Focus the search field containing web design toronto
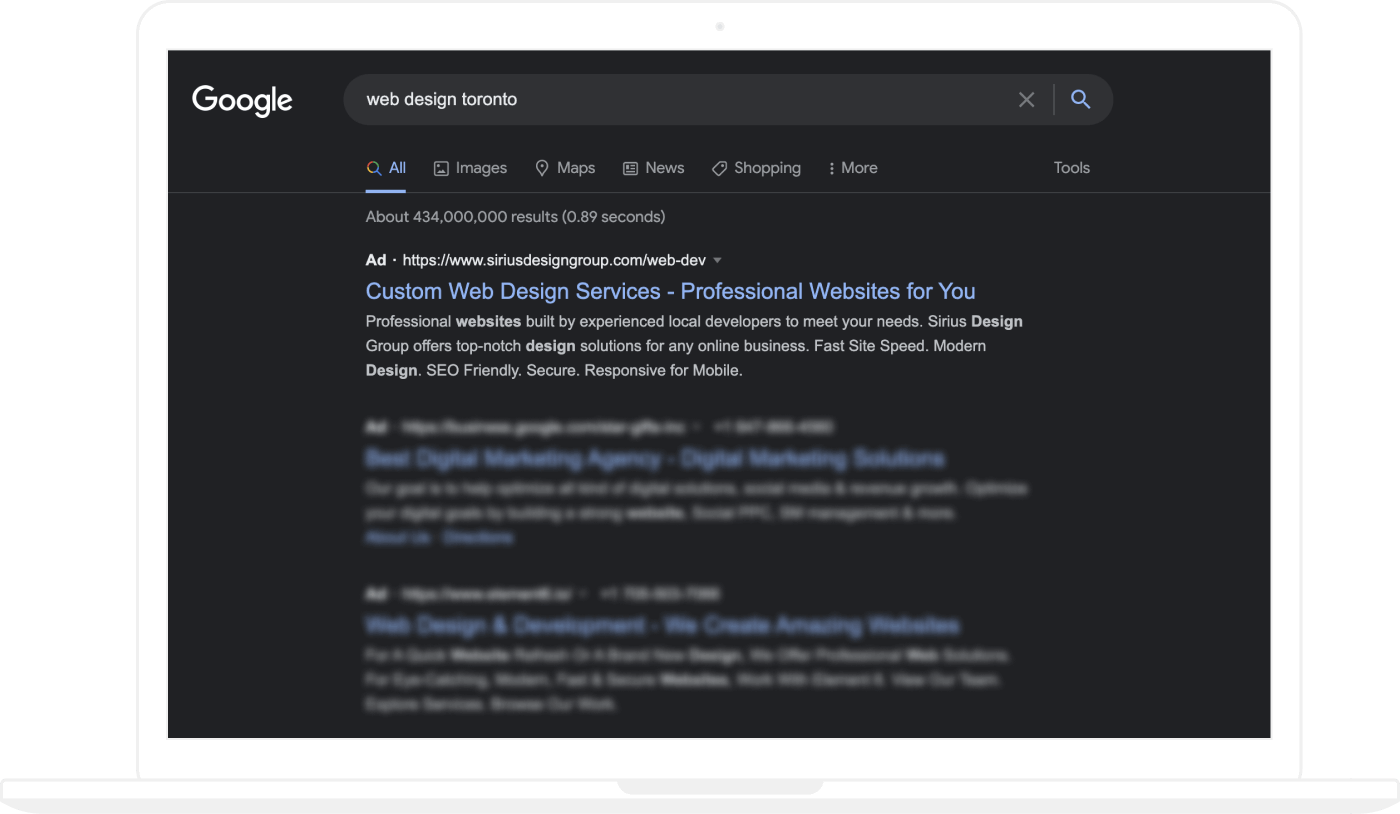The image size is (1400, 814). point(680,100)
